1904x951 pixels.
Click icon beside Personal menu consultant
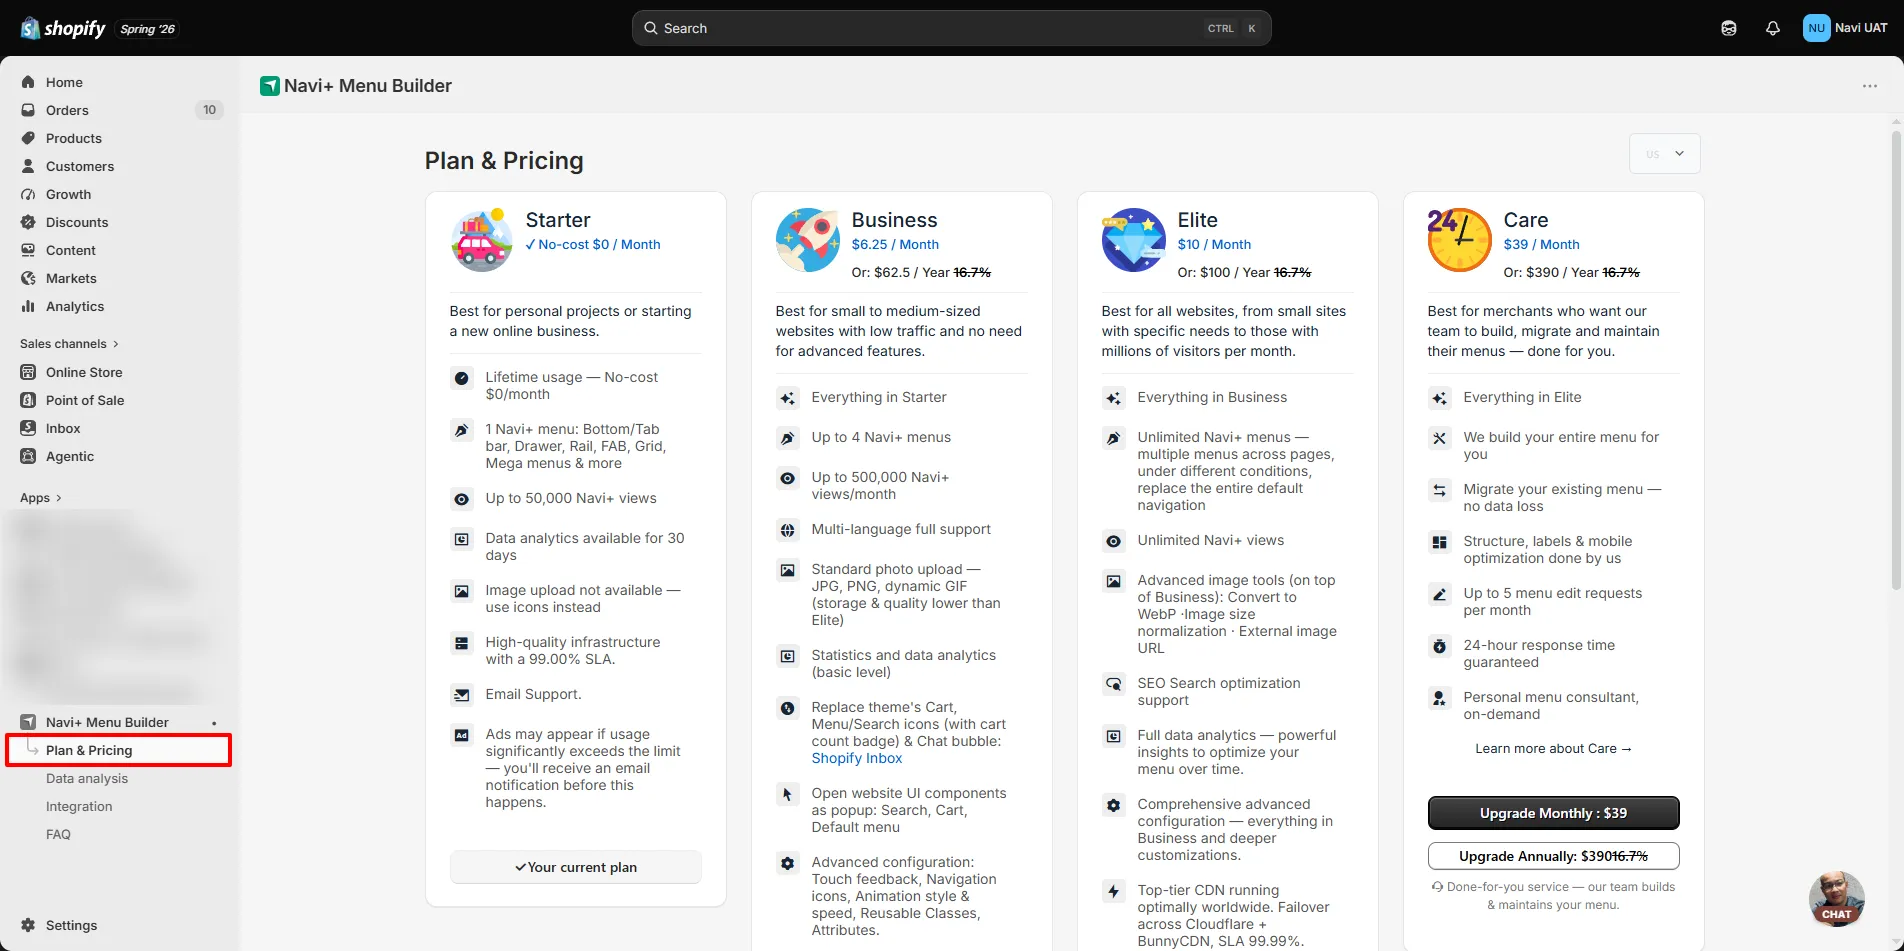1440,698
